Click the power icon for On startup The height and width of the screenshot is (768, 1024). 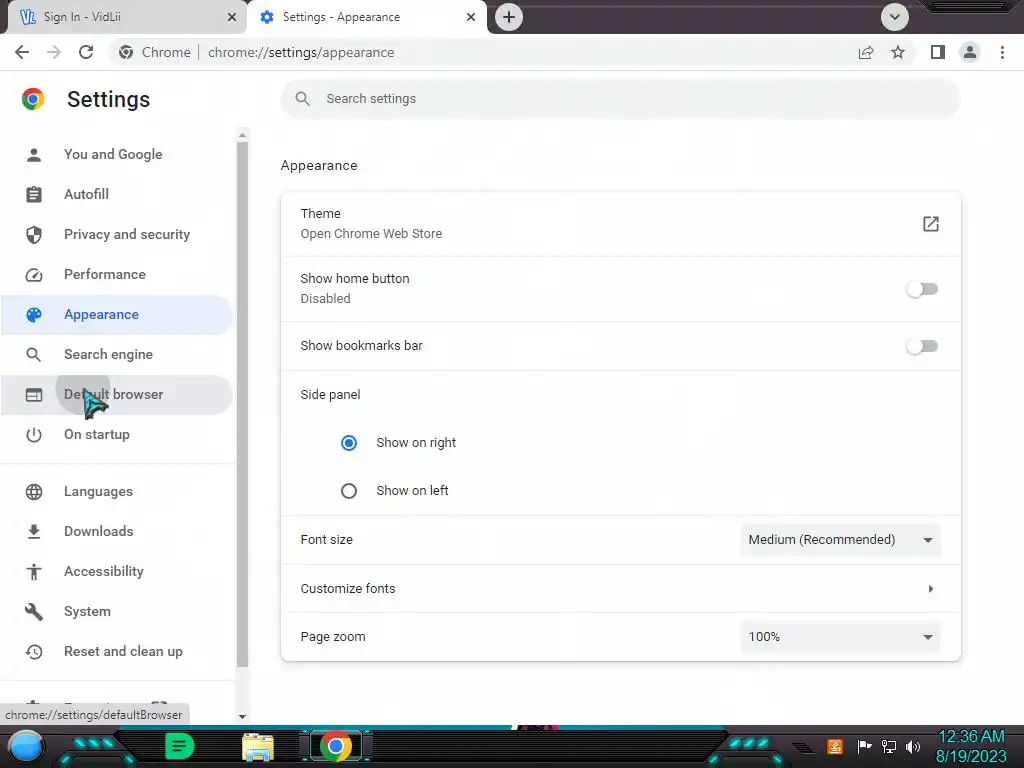(34, 435)
